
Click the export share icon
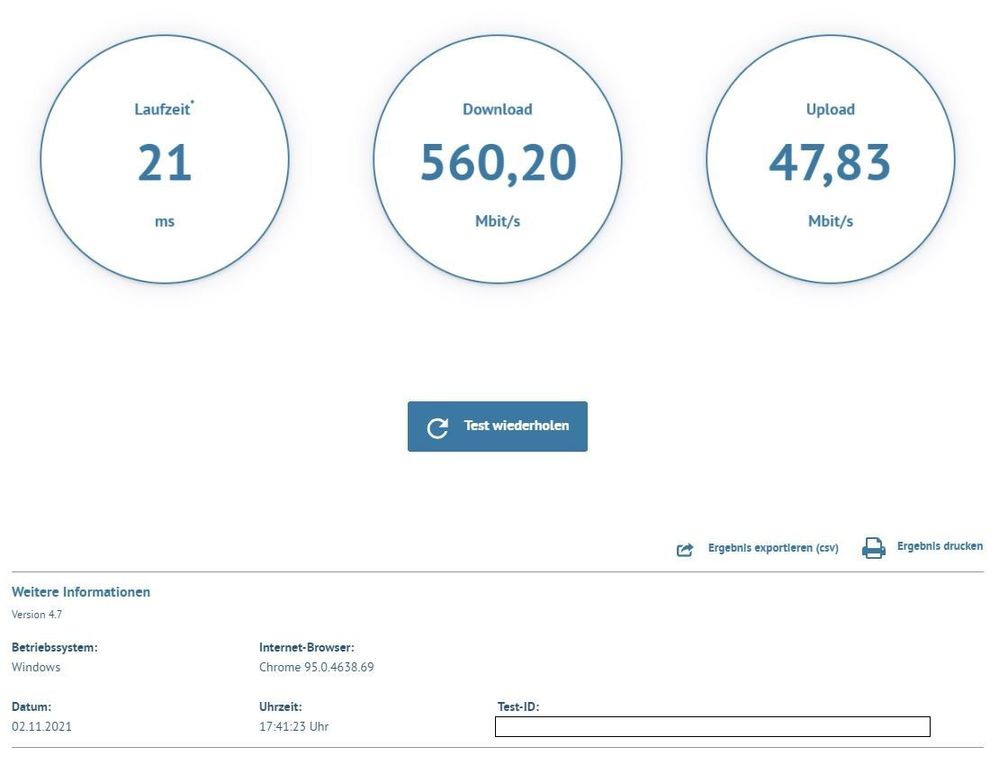coord(684,549)
